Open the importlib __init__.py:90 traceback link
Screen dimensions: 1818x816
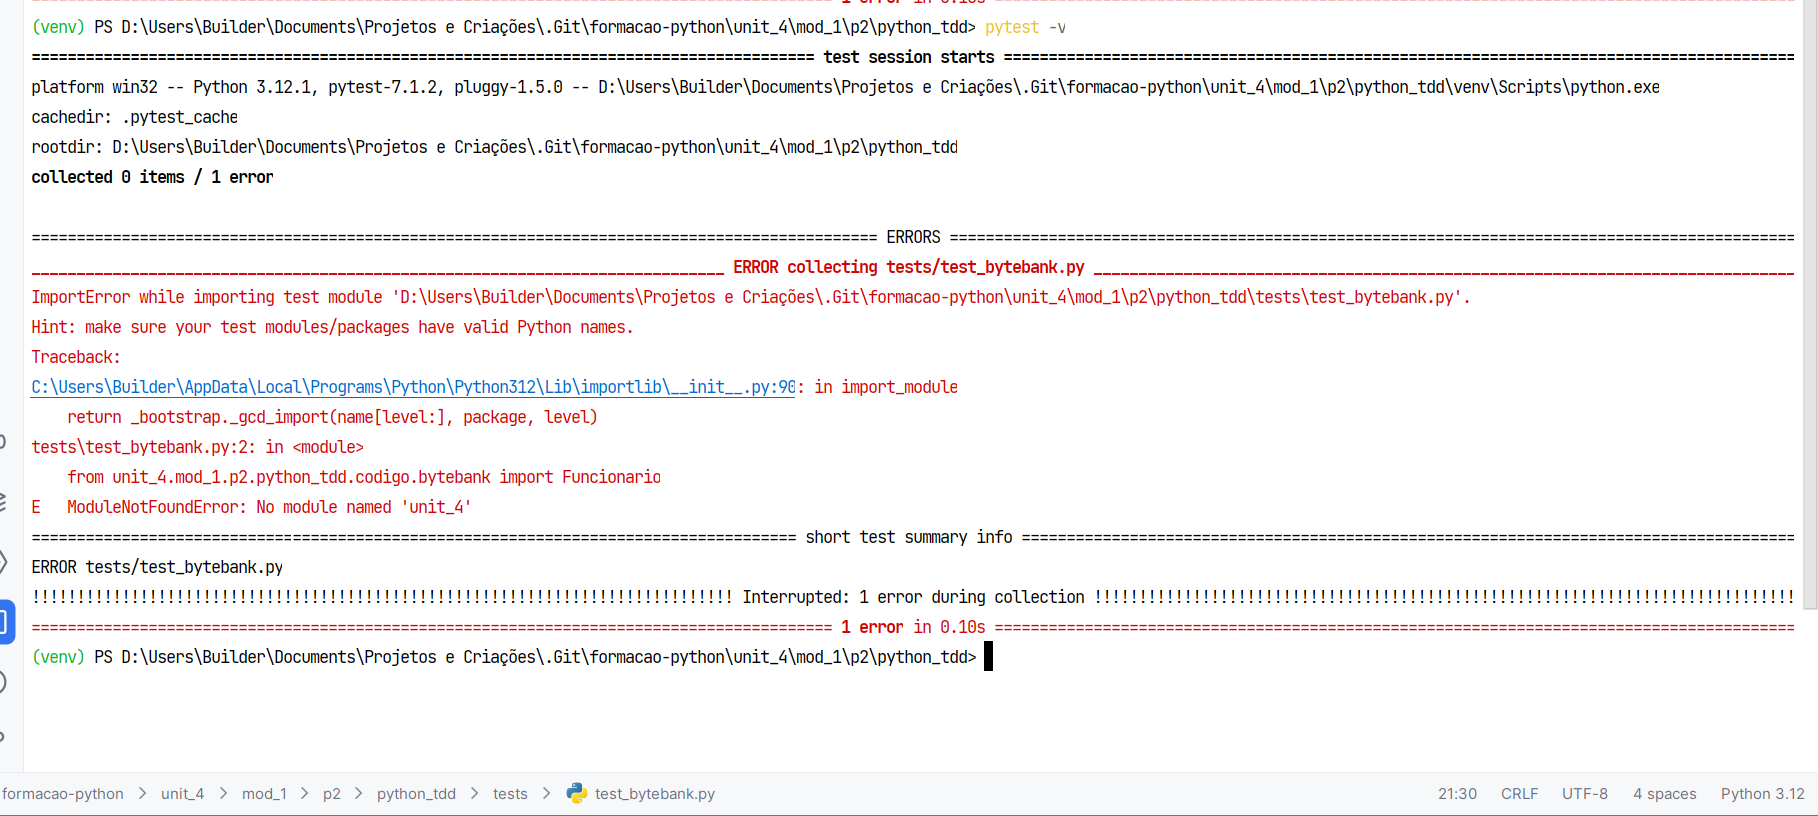(x=414, y=387)
